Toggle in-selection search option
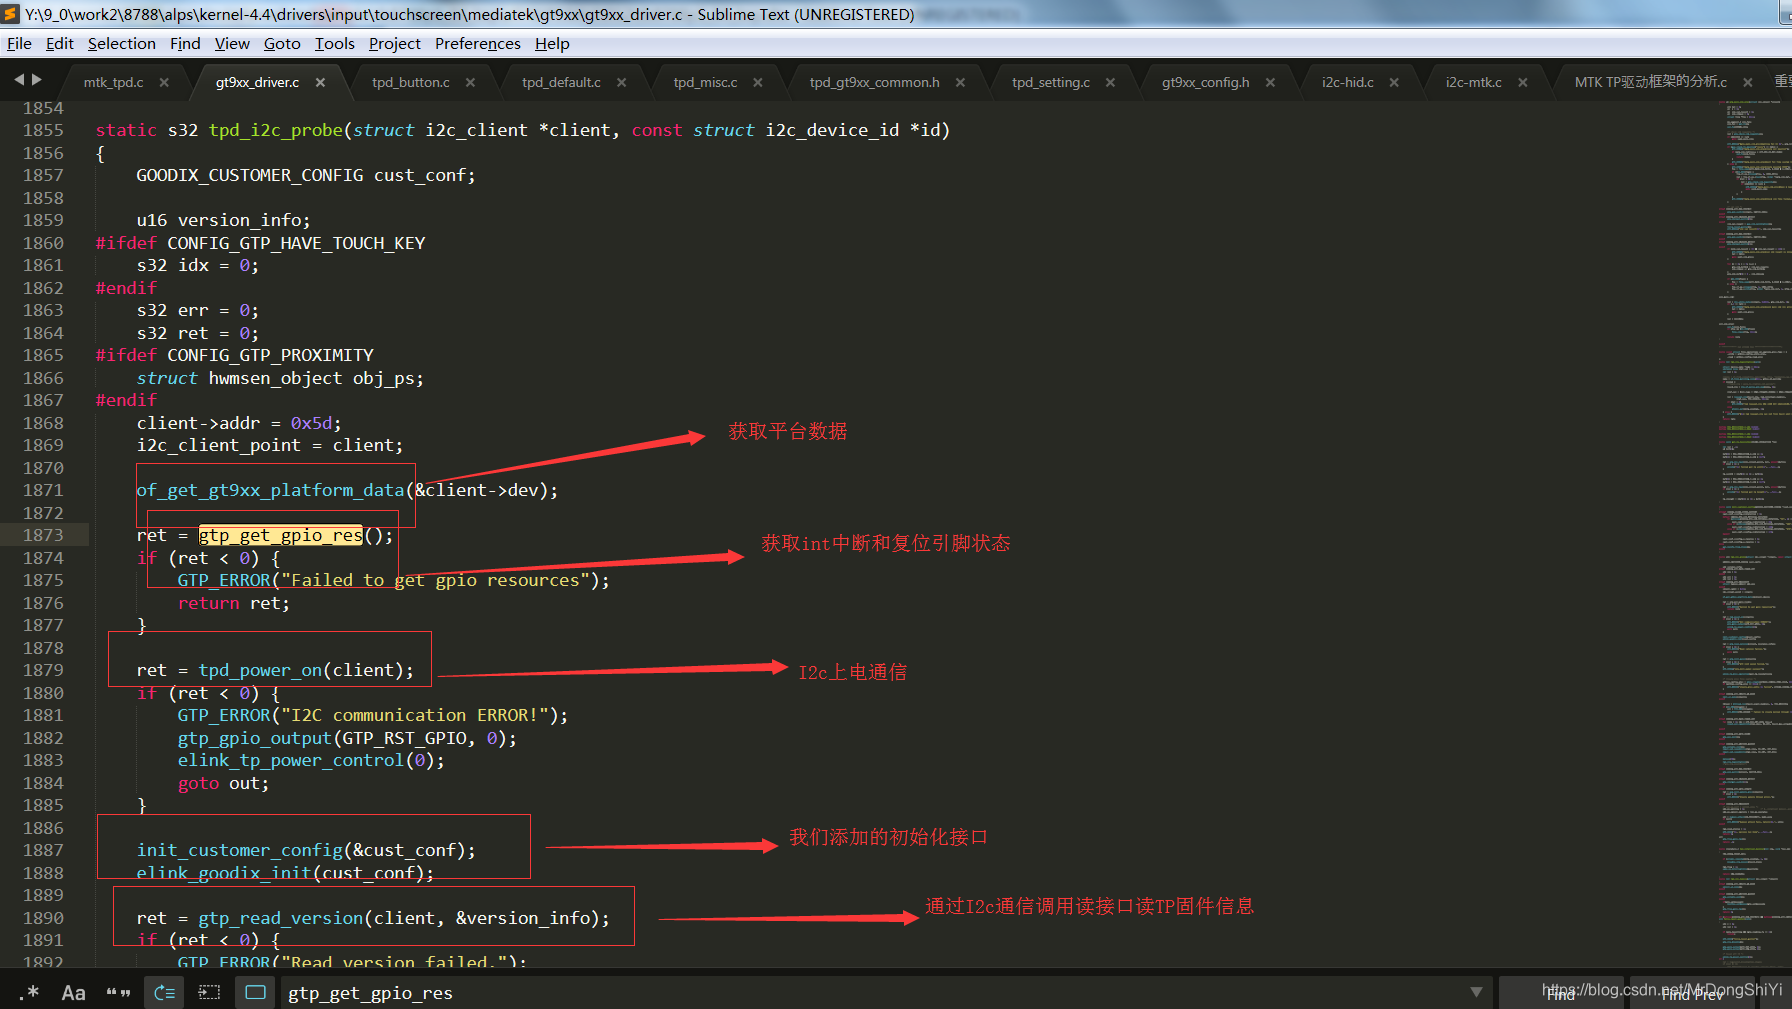The image size is (1792, 1009). 209,993
